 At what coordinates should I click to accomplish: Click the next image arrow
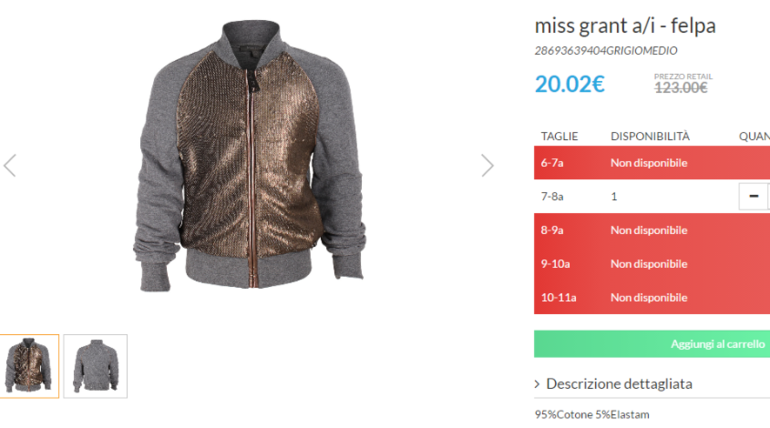487,165
